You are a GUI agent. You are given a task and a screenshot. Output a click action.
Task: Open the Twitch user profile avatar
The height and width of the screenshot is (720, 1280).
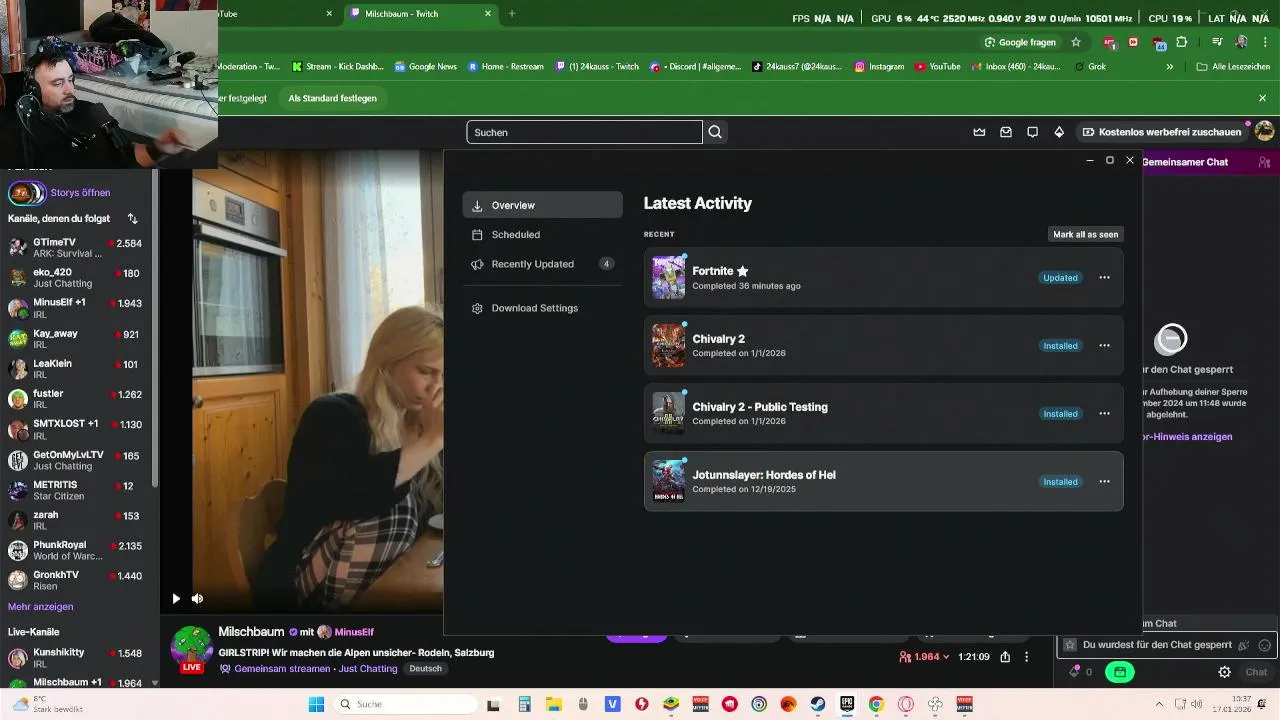pyautogui.click(x=1264, y=132)
